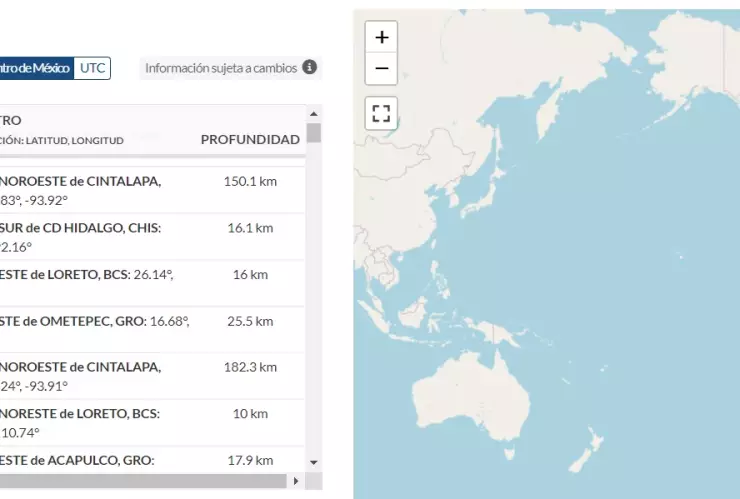Click the table's scroll up arrow

[314, 112]
